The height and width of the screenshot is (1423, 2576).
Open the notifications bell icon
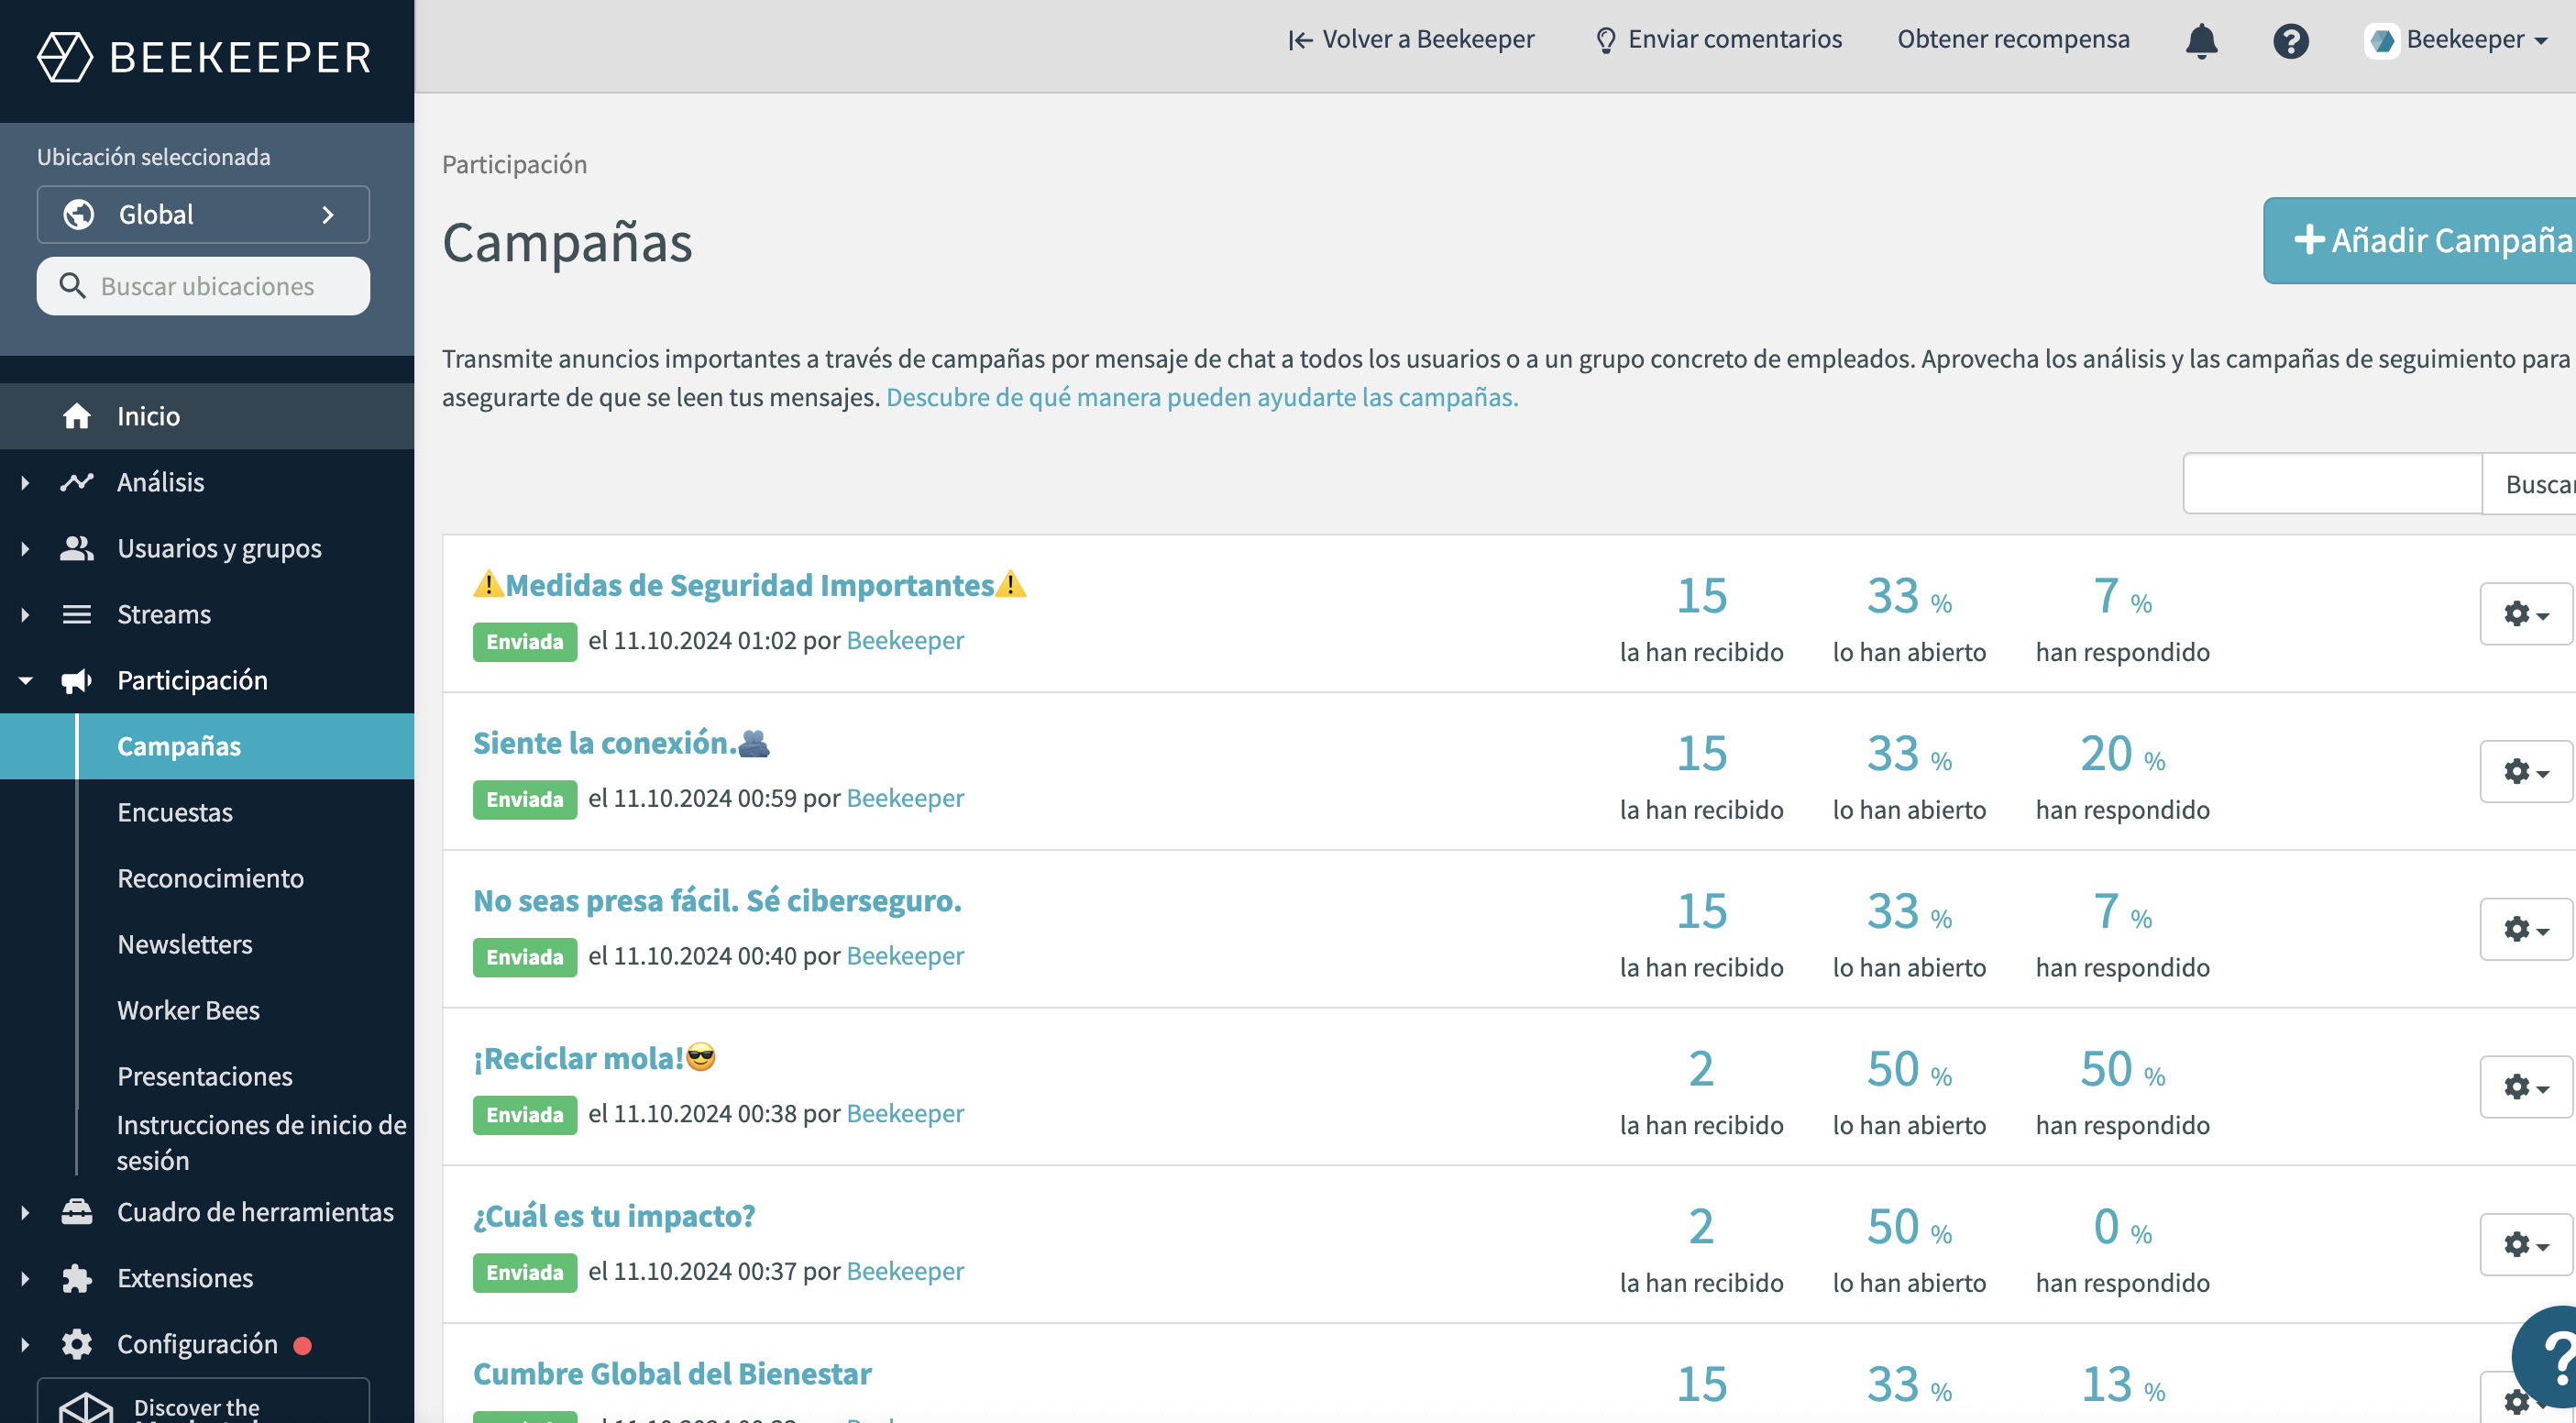pyautogui.click(x=2201, y=40)
